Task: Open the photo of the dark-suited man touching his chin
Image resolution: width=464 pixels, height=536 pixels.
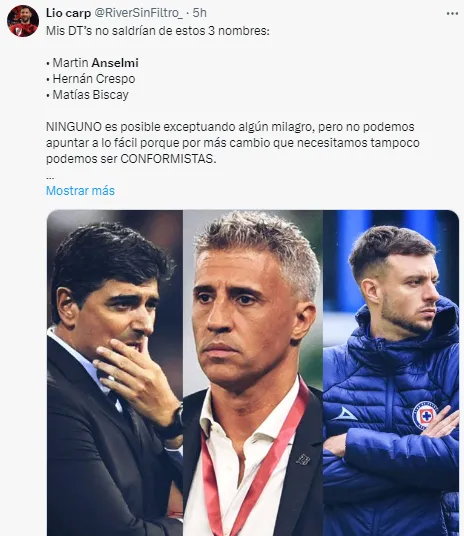Action: coord(115,373)
